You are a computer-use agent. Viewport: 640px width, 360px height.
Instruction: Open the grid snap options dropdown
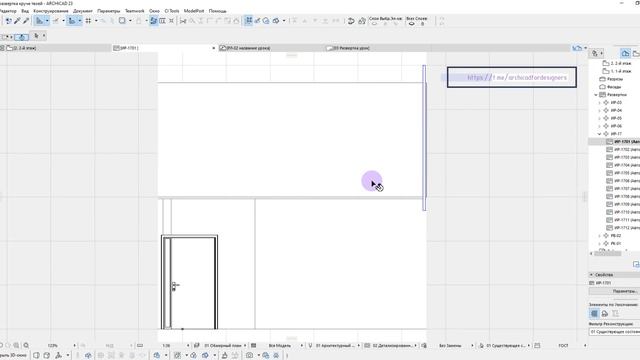tap(96, 20)
